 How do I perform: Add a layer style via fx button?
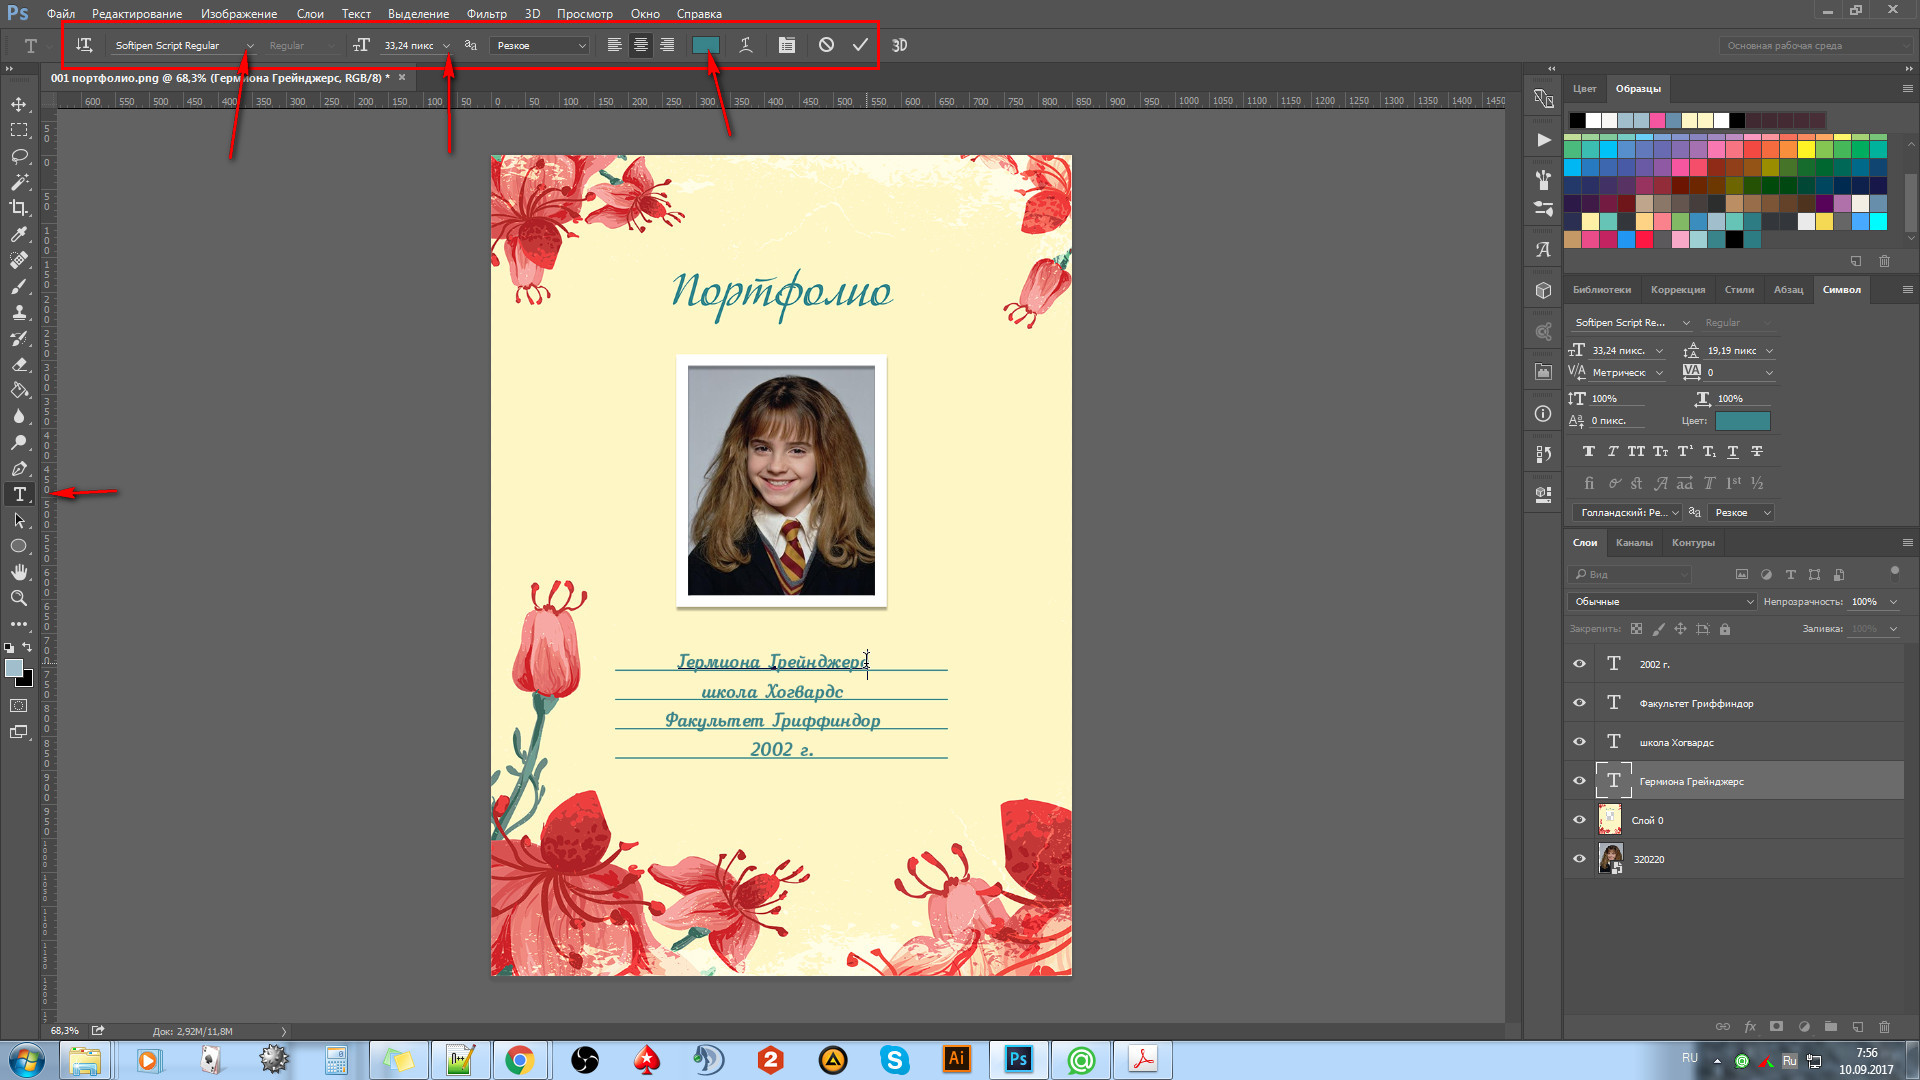pyautogui.click(x=1750, y=1027)
